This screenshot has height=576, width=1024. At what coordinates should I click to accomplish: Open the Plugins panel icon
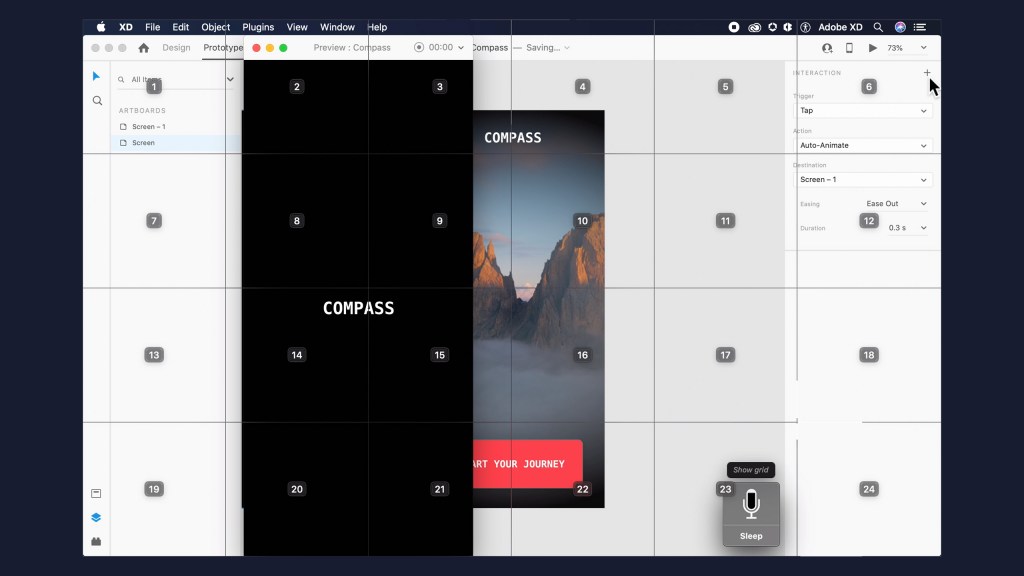pyautogui.click(x=97, y=541)
